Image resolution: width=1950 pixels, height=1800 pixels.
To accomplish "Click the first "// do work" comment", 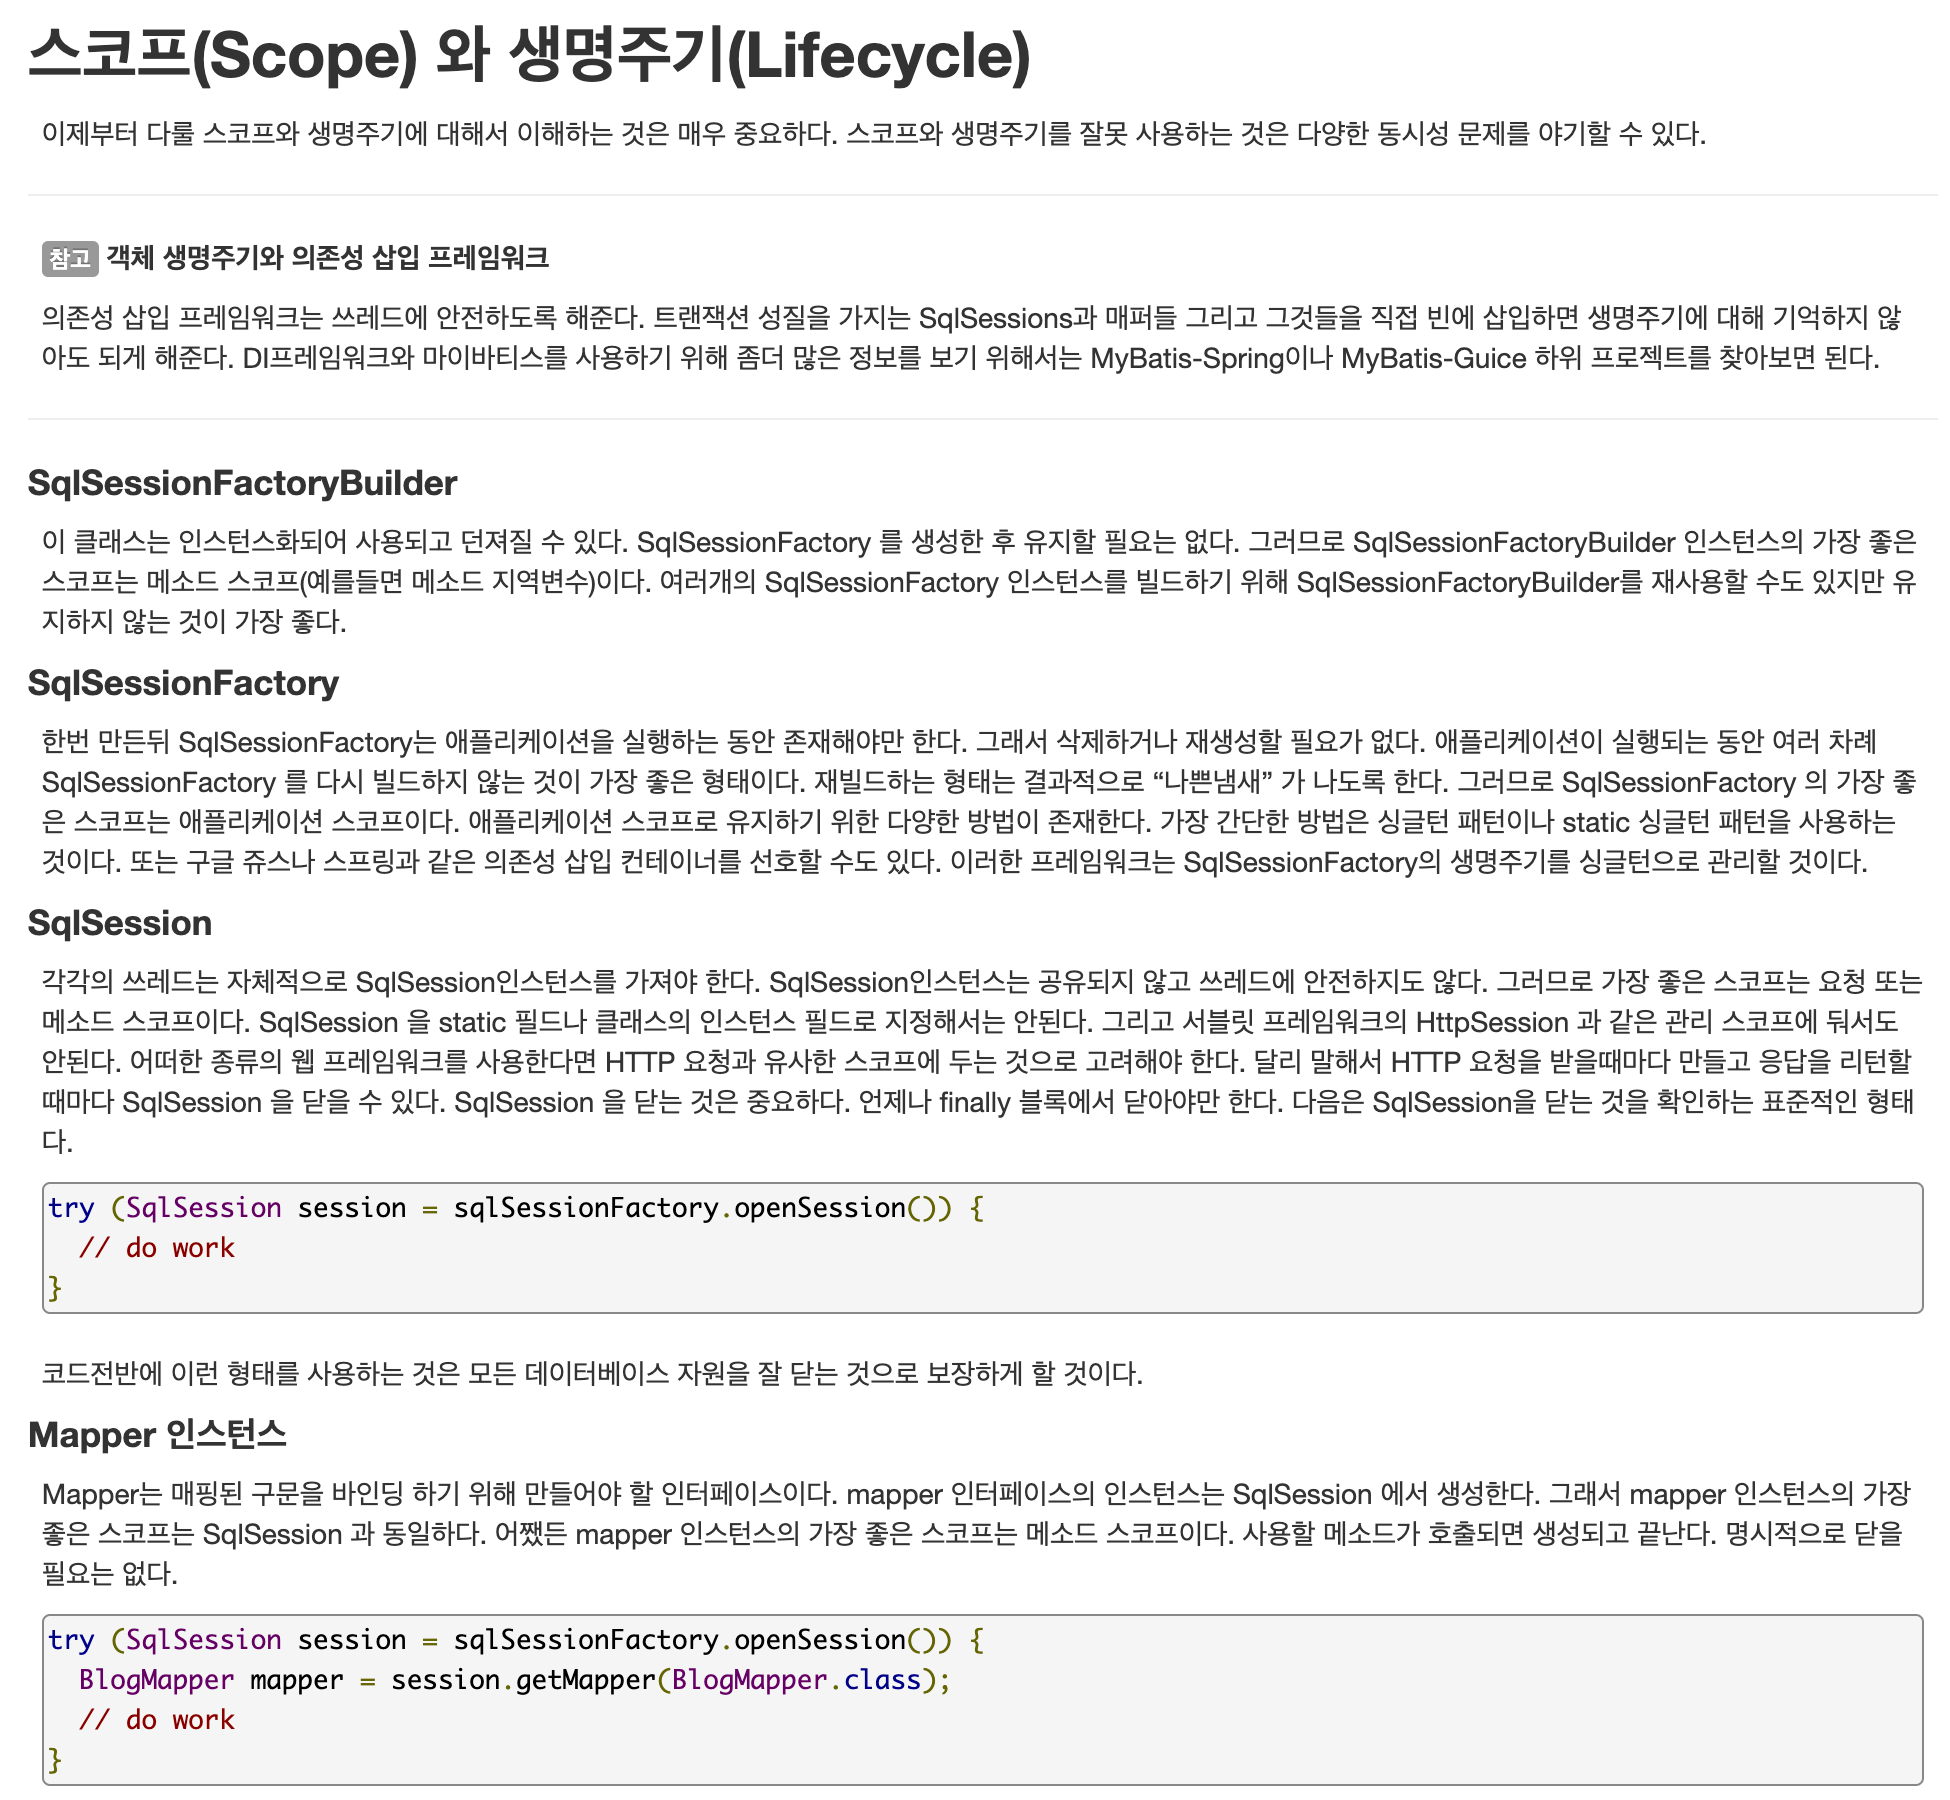I will 156,1248.
